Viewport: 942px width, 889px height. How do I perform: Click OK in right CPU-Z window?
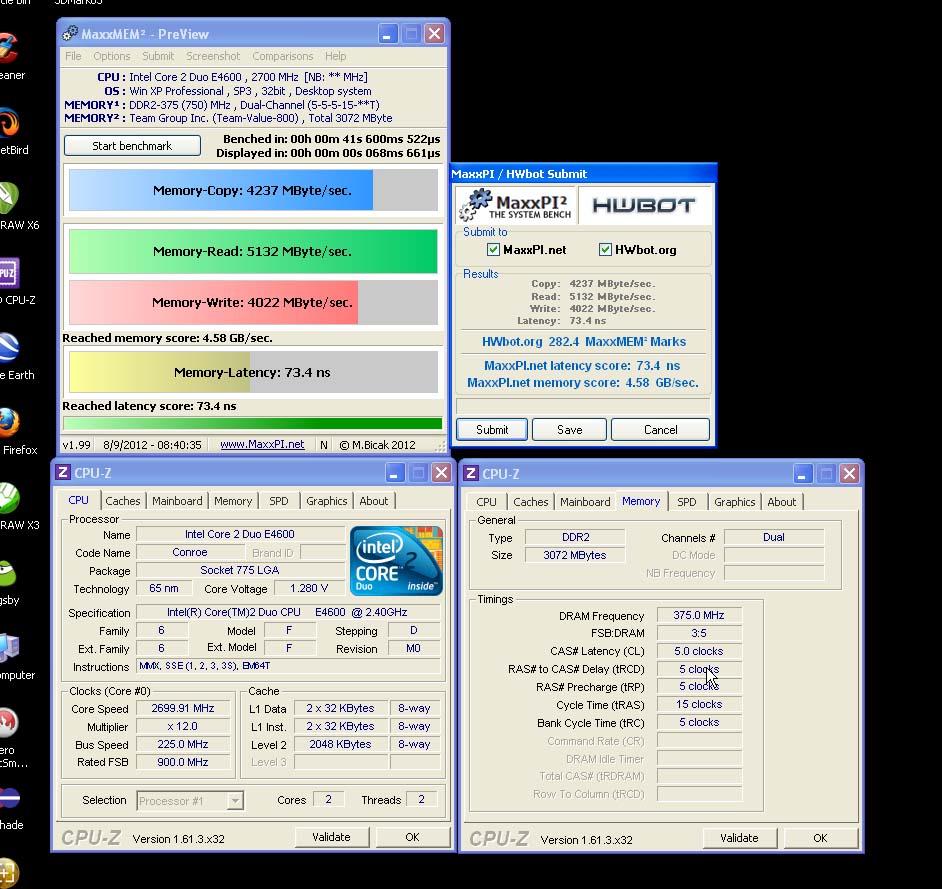pos(820,839)
